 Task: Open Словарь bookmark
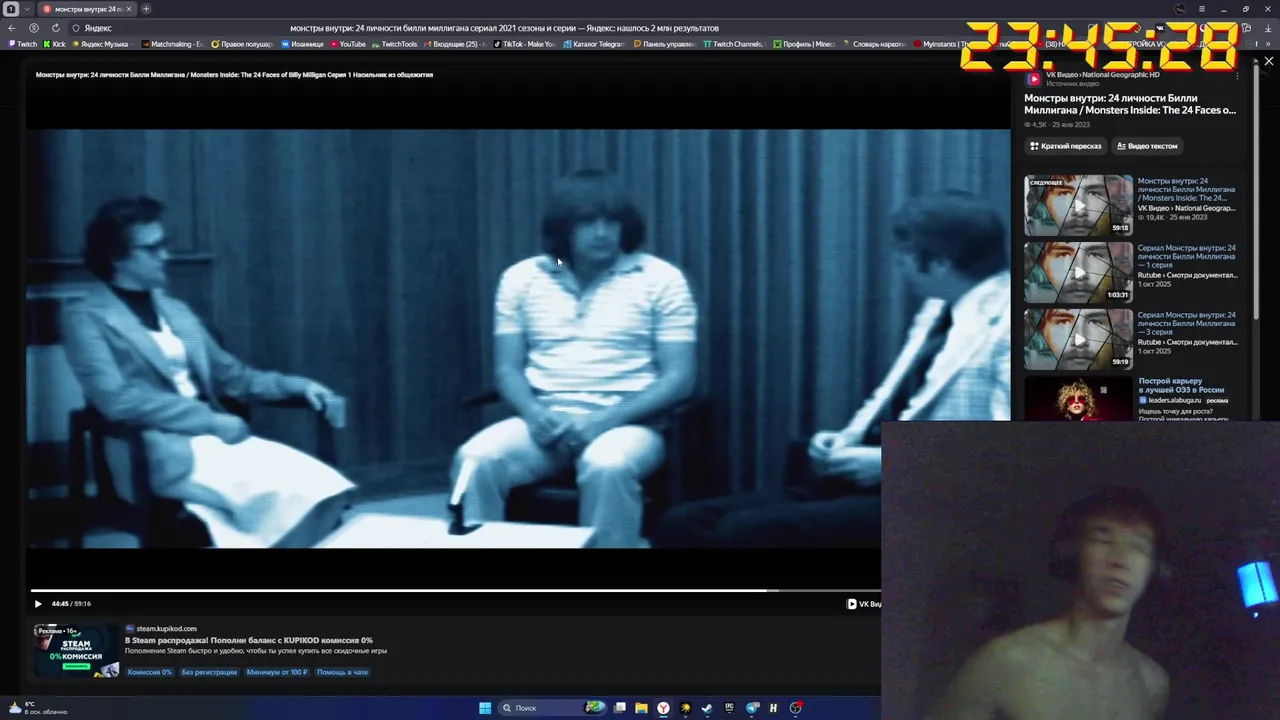click(x=875, y=44)
